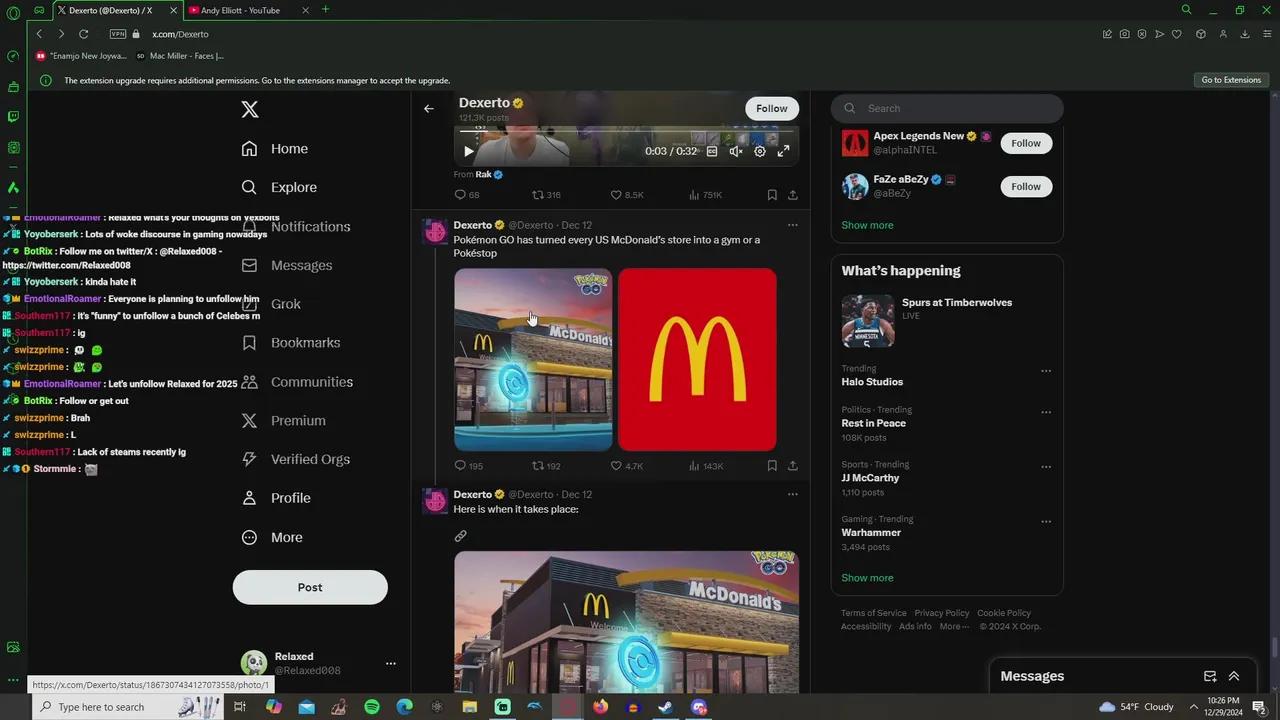The width and height of the screenshot is (1280, 720).
Task: Open Grok from the sidebar
Action: (286, 304)
